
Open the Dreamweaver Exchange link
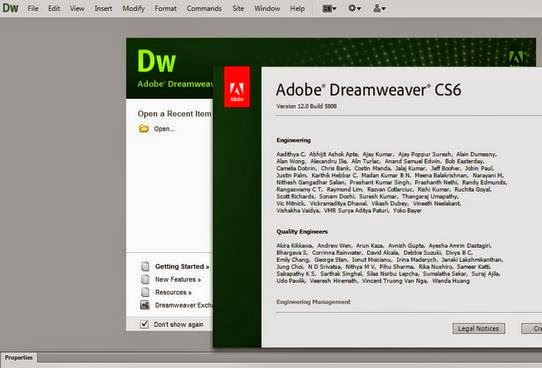[x=183, y=305]
